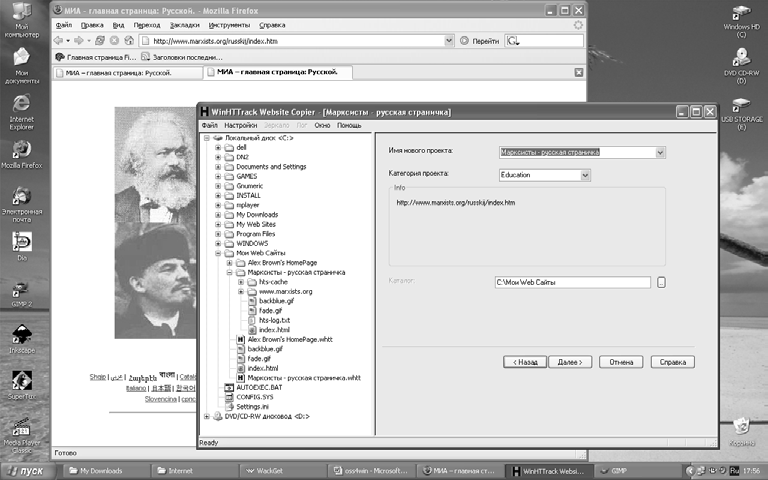Click the Firefox Home toolbar icon
Viewport: 768px width, 480px height.
coord(129,41)
